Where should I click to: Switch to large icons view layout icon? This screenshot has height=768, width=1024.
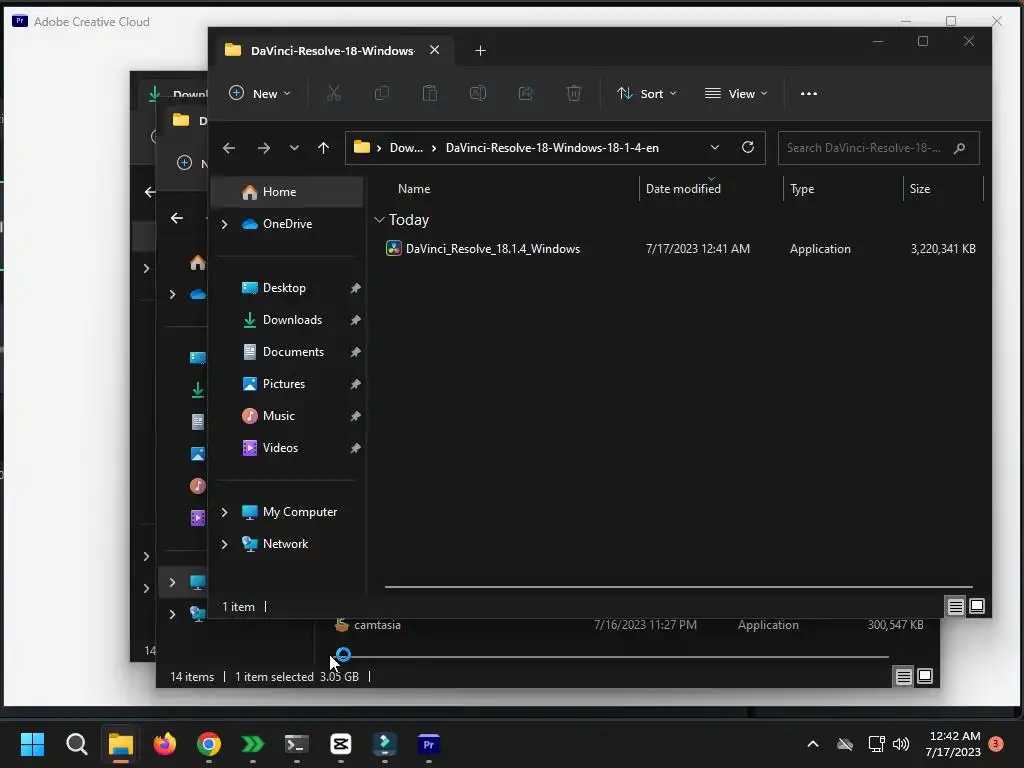coord(977,607)
